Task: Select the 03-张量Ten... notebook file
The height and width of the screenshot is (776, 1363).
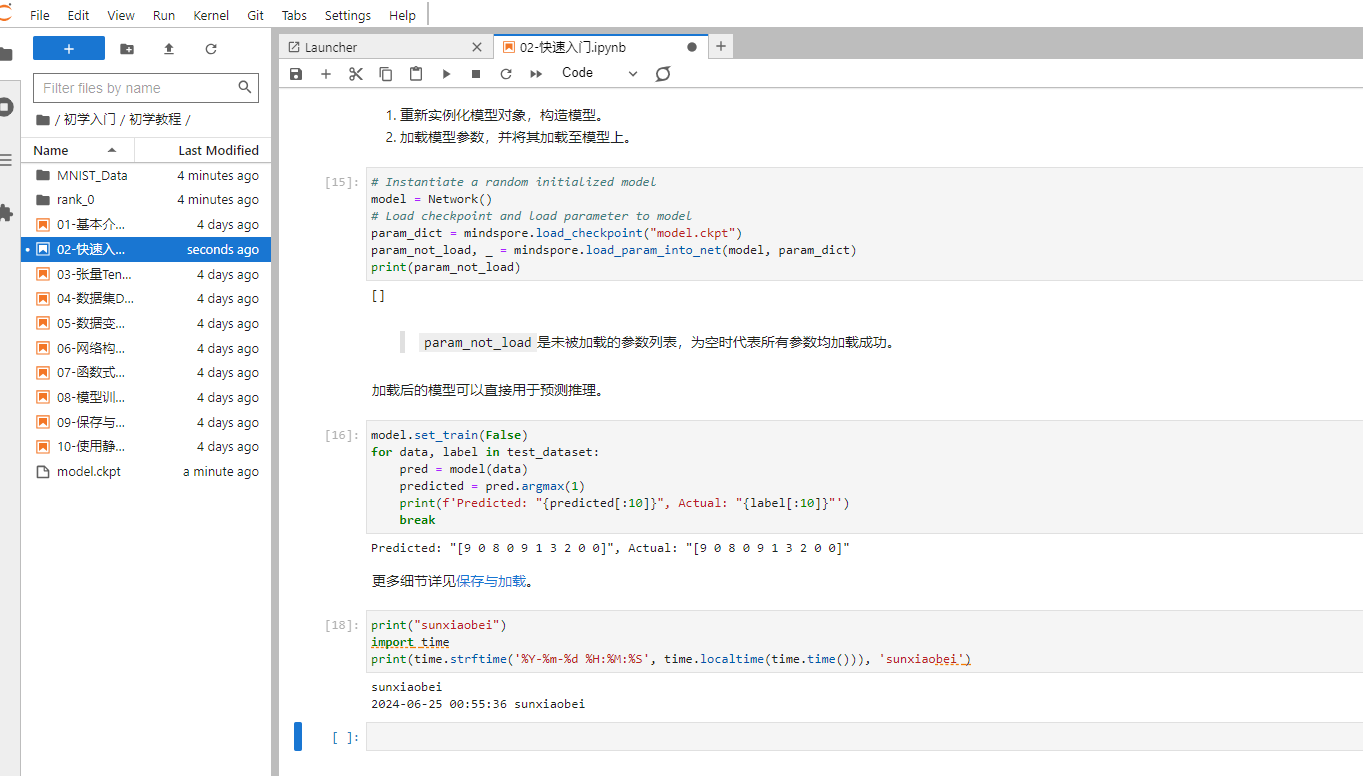Action: click(146, 274)
